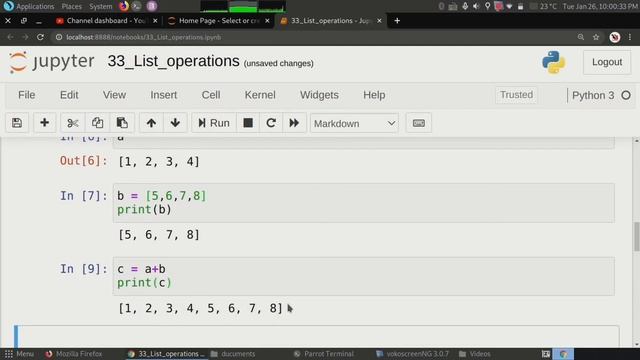Image resolution: width=640 pixels, height=360 pixels.
Task: Reload the page
Action: tap(40, 37)
